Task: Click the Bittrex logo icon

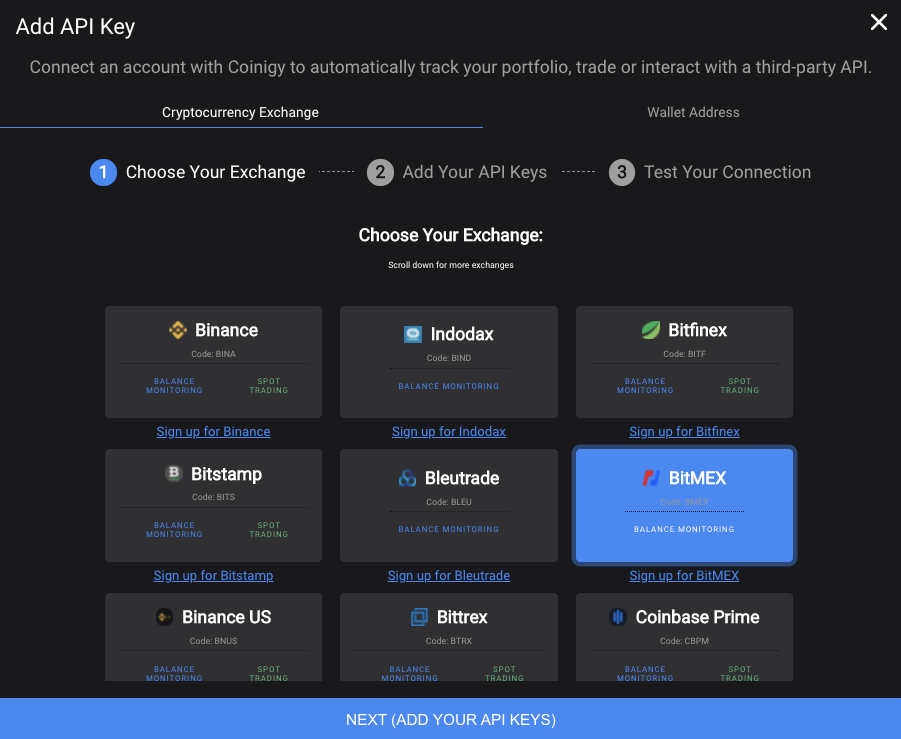Action: click(x=419, y=617)
